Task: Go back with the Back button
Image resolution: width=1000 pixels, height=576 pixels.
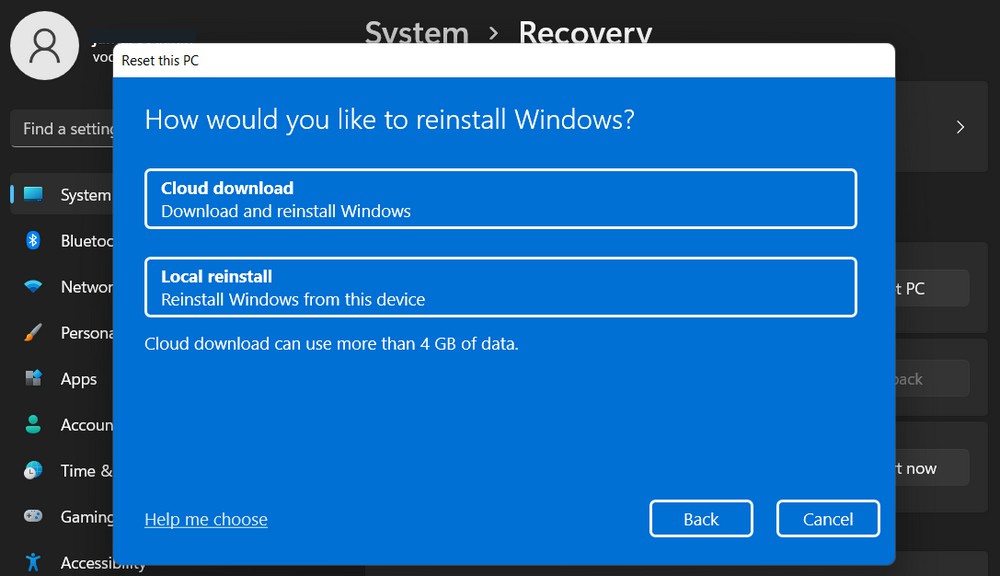Action: (x=701, y=519)
